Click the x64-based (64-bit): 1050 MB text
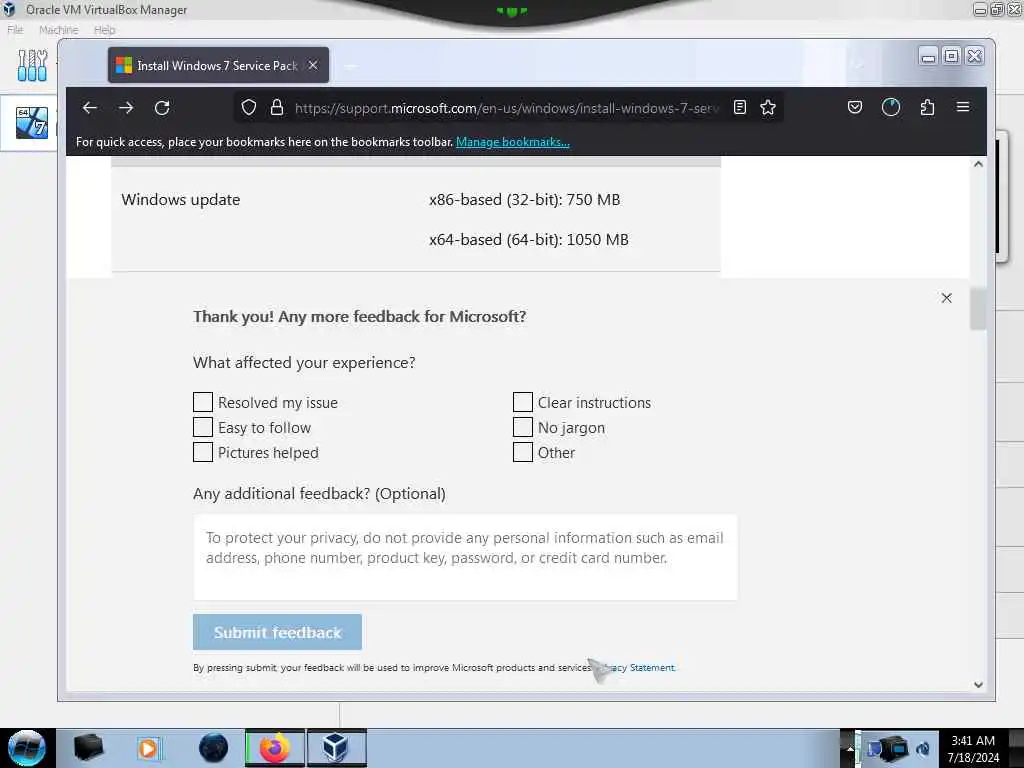This screenshot has width=1024, height=768. click(x=529, y=240)
